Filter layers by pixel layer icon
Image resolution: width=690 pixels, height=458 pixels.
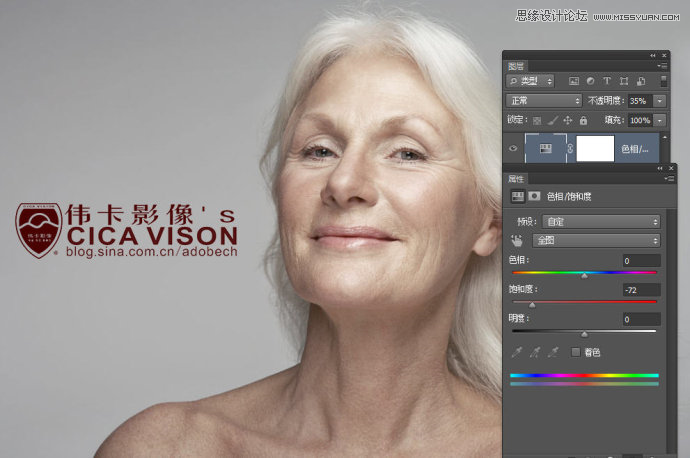click(573, 81)
